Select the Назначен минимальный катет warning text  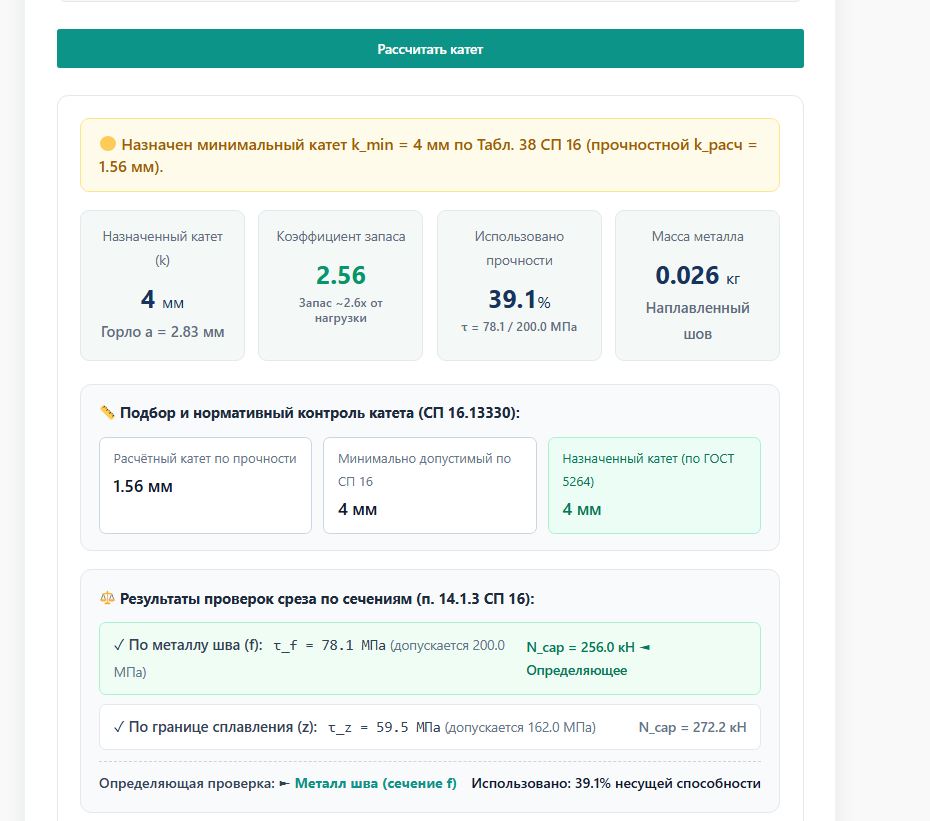(428, 155)
